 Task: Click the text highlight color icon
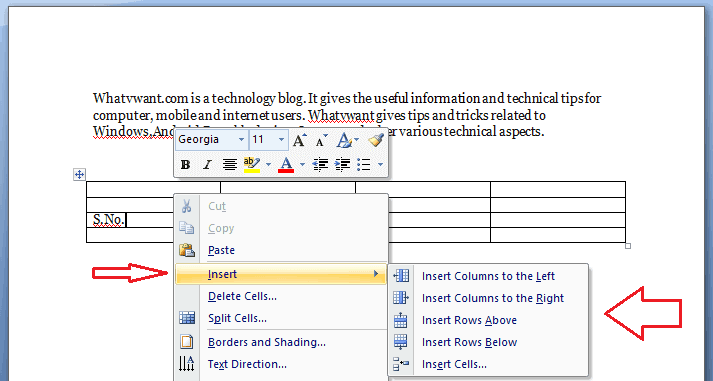tap(252, 164)
